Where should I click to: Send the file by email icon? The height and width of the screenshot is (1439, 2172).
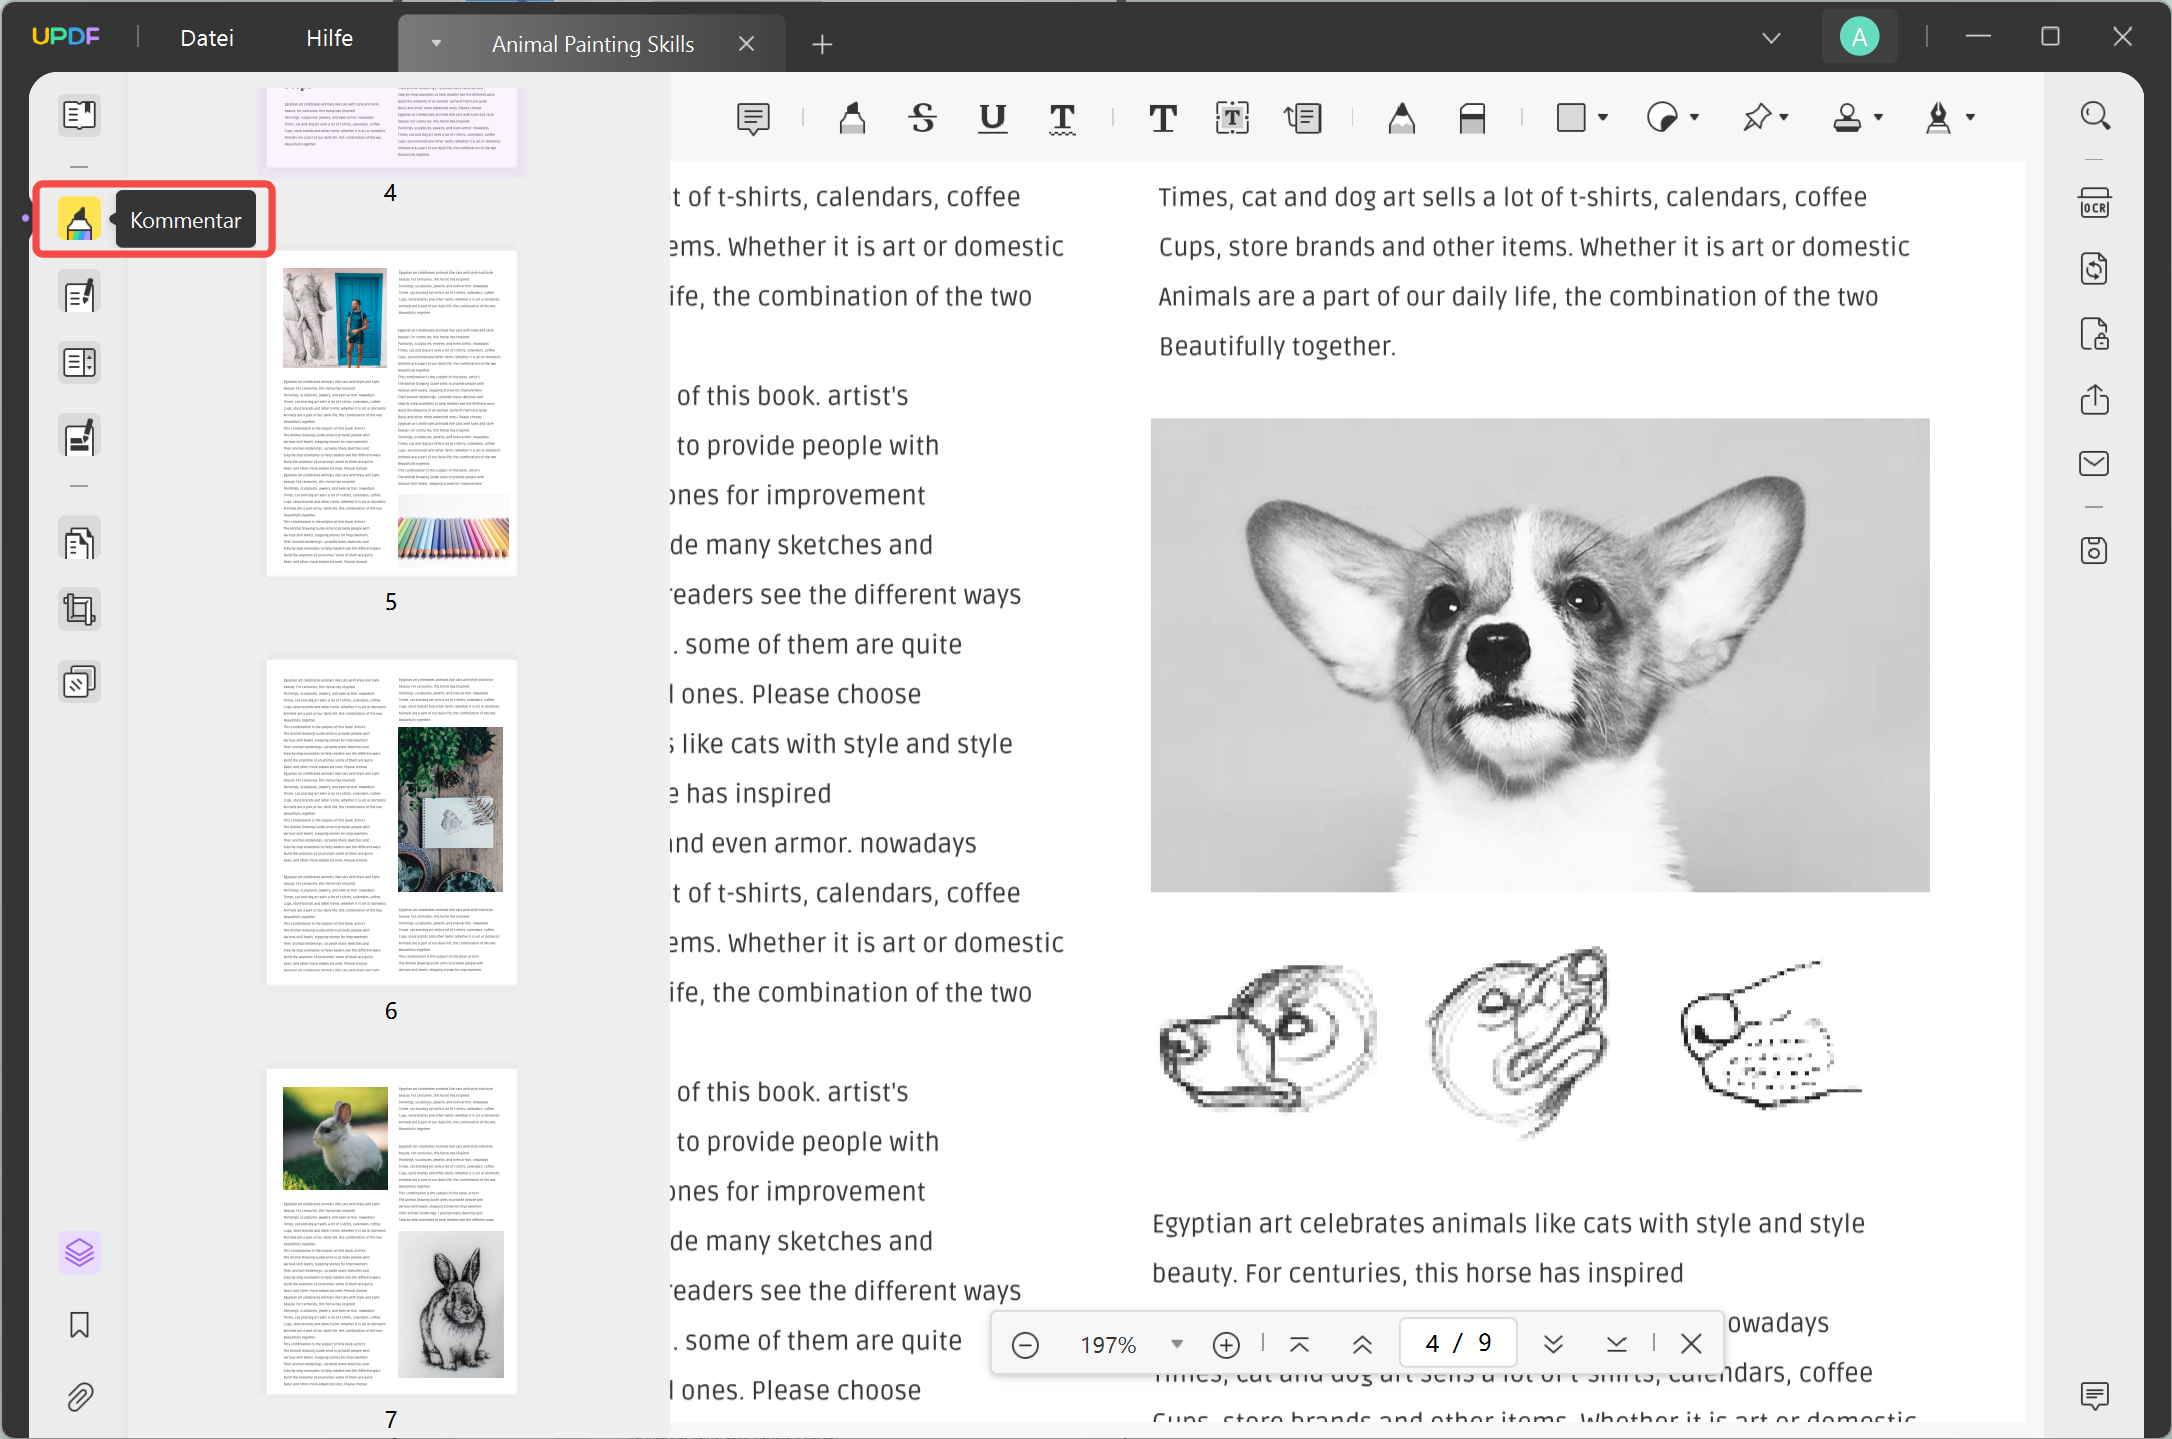[x=2095, y=463]
